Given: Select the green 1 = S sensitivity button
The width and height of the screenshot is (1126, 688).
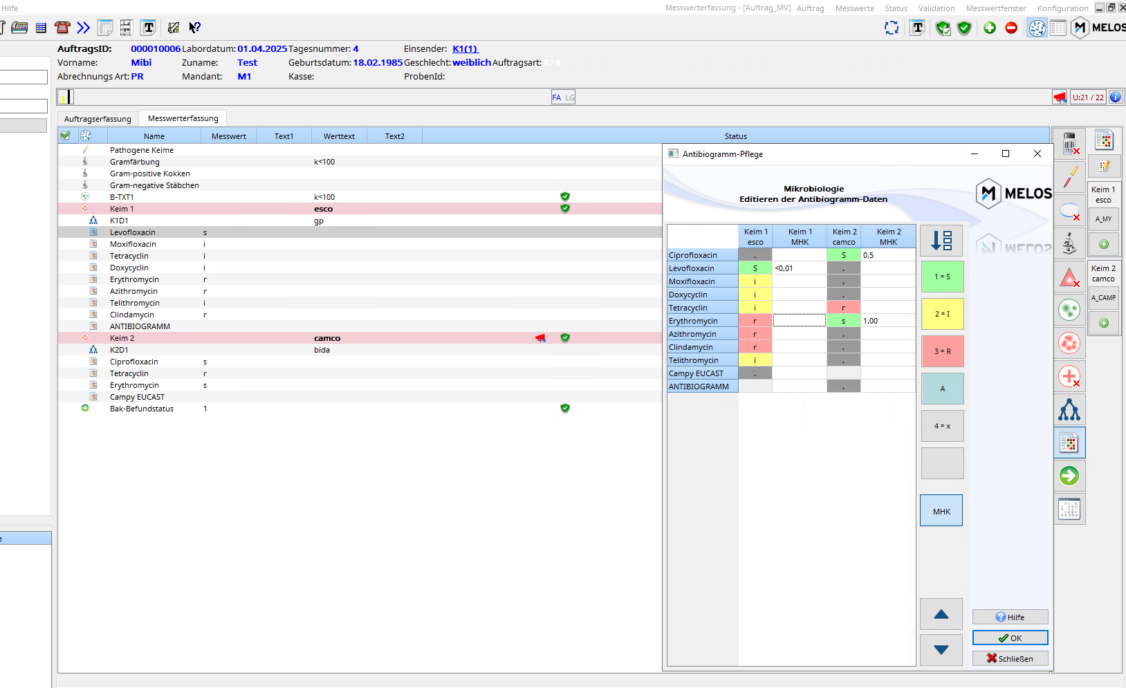Looking at the screenshot, I should (x=941, y=276).
